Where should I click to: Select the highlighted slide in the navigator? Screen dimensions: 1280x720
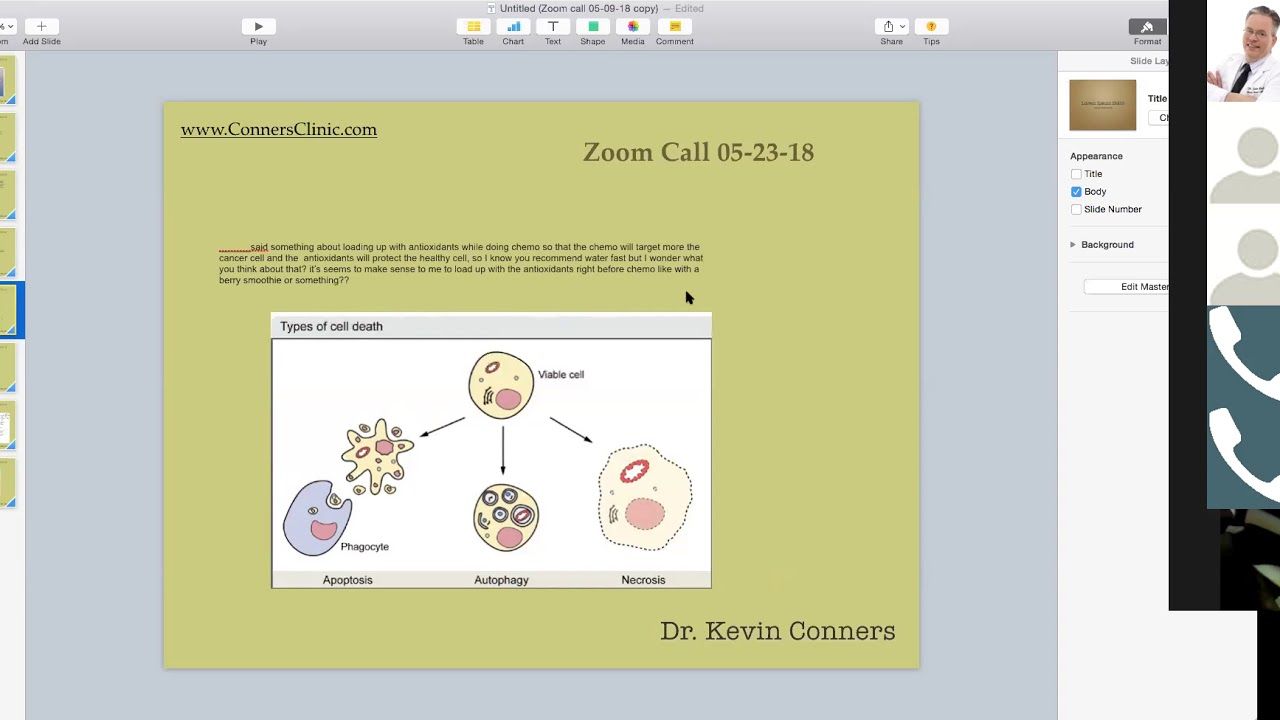pos(8,310)
